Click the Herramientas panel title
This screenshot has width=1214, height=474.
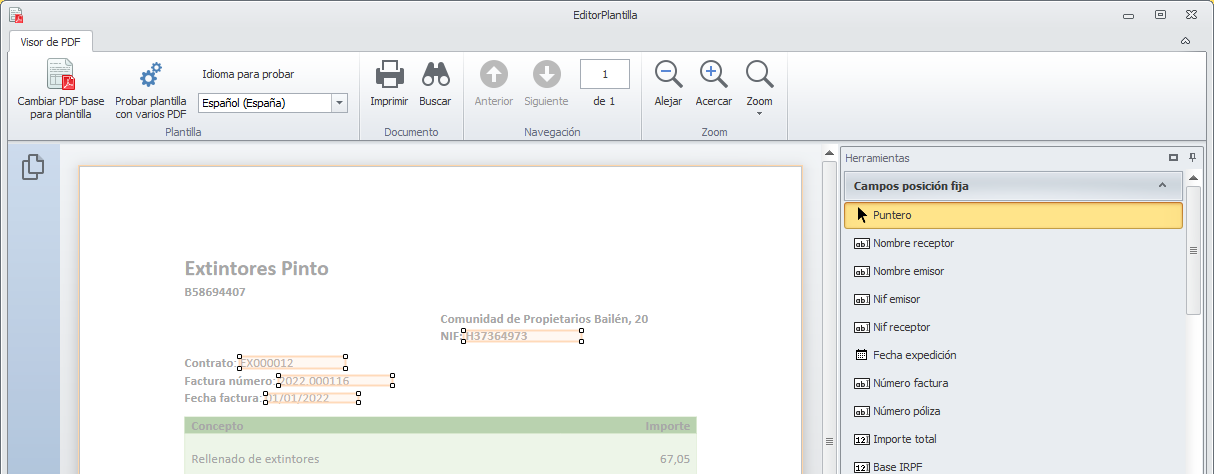pyautogui.click(x=877, y=158)
